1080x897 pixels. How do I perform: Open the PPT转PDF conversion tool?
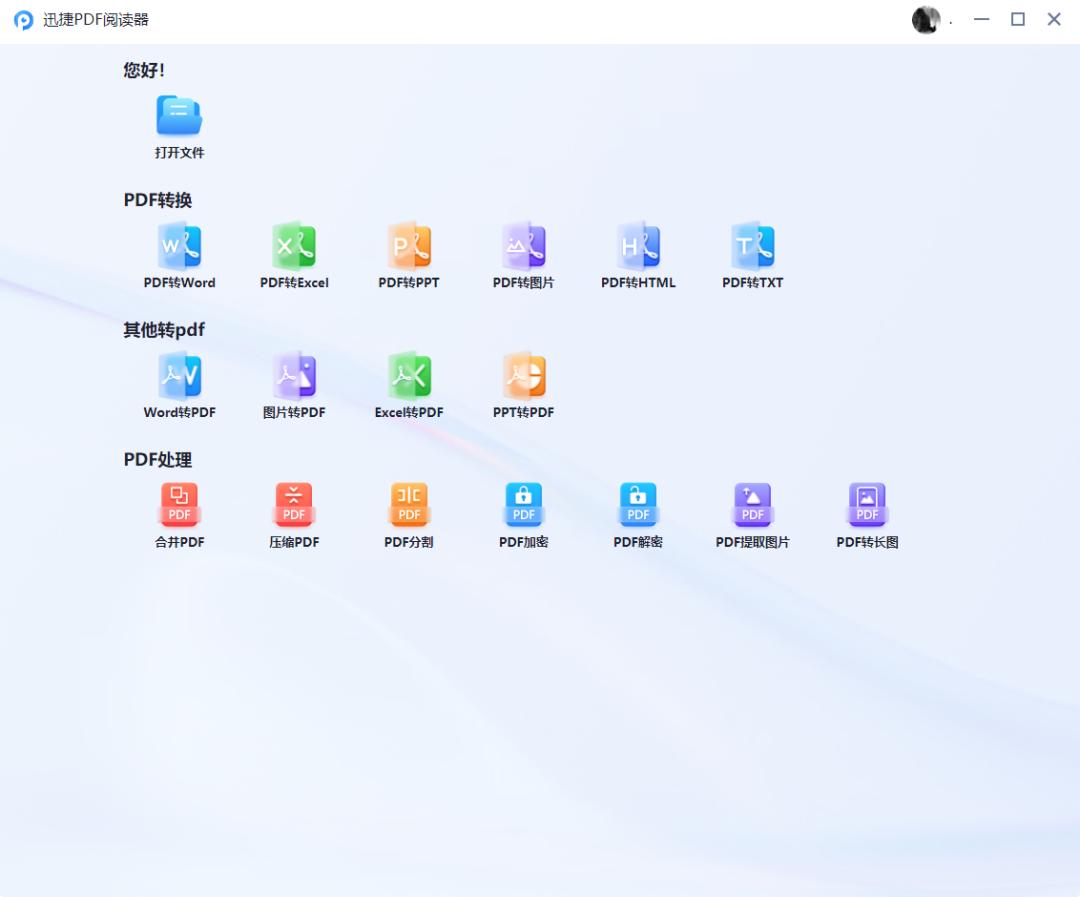pyautogui.click(x=523, y=383)
